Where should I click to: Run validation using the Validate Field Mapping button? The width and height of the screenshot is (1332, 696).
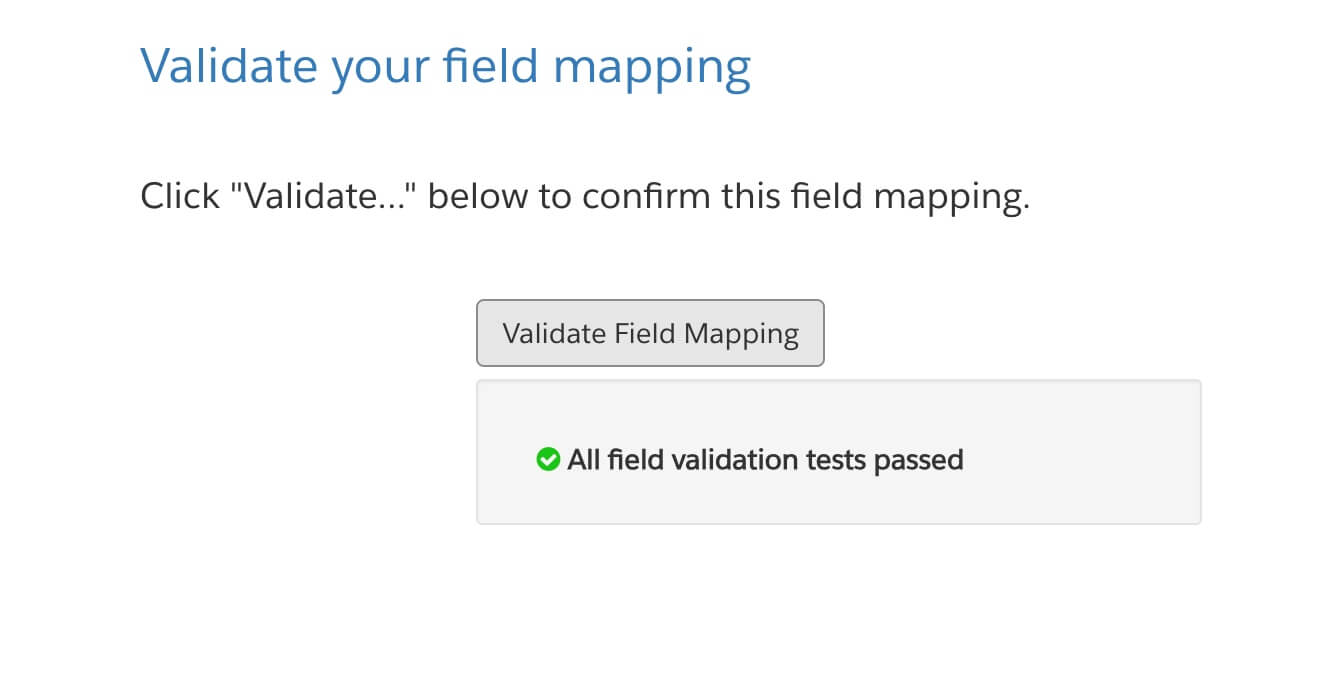pyautogui.click(x=650, y=333)
